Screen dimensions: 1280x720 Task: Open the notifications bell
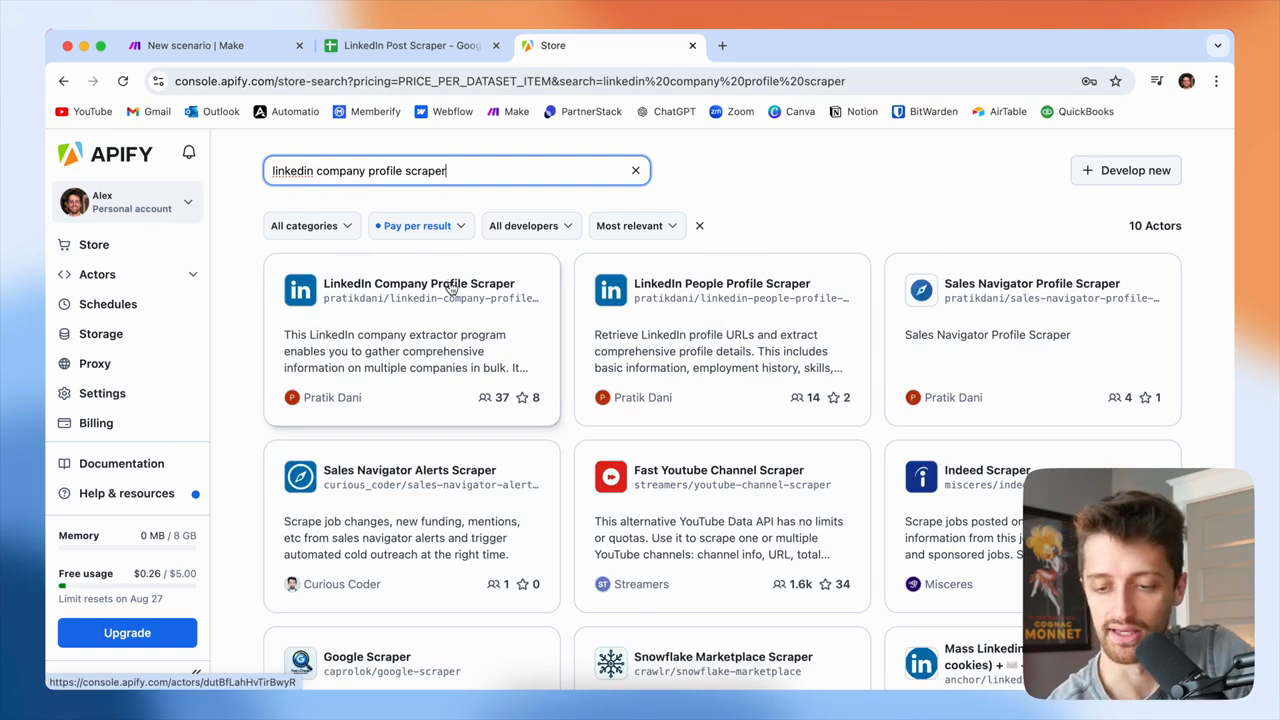click(189, 152)
